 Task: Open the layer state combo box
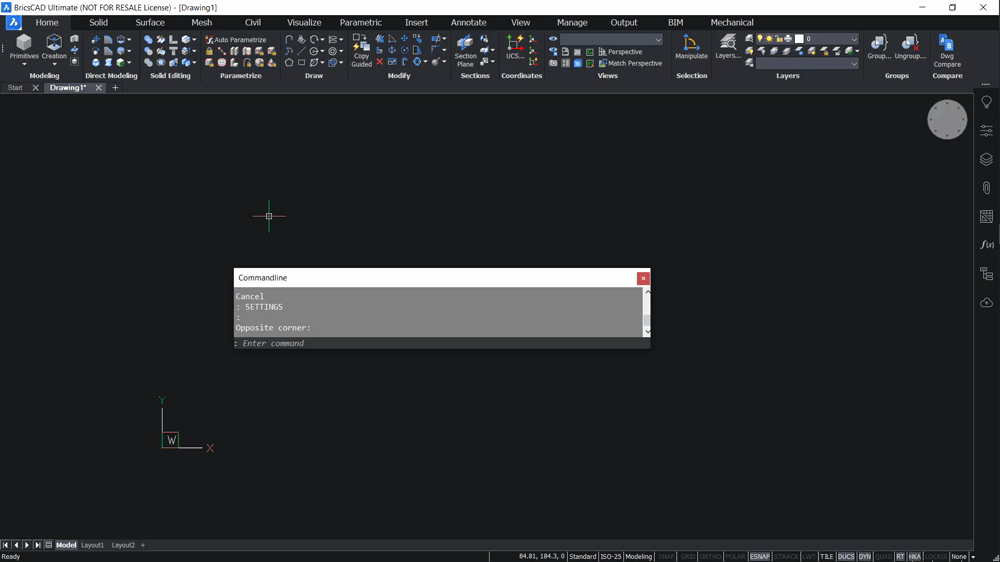pyautogui.click(x=807, y=63)
